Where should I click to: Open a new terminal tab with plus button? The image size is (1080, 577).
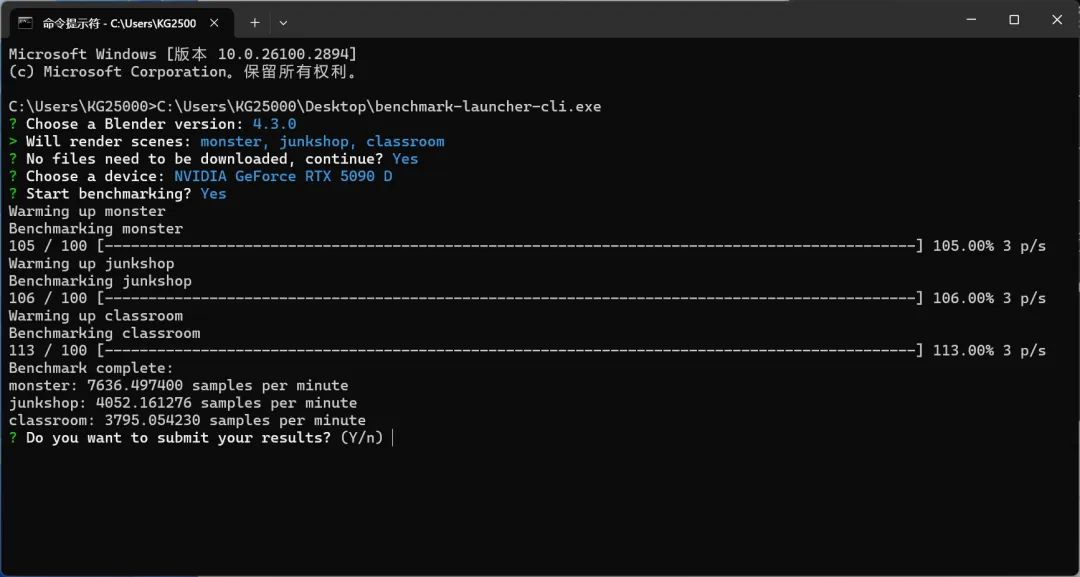[255, 22]
